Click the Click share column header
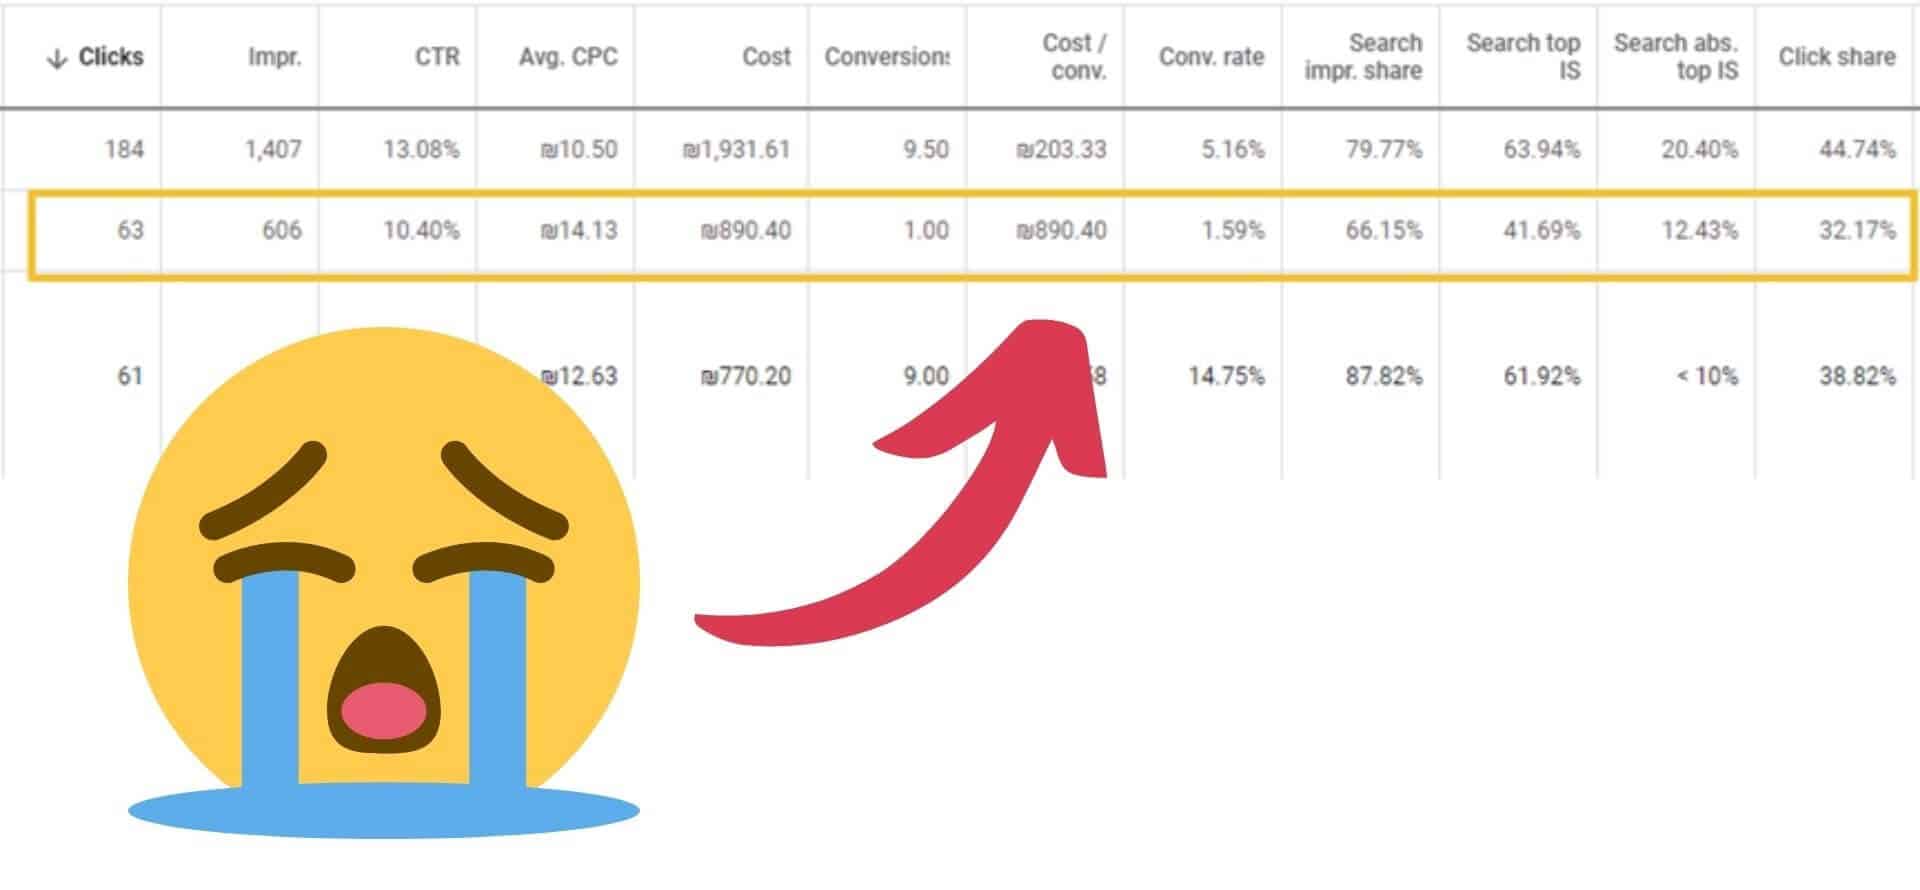The width and height of the screenshot is (1920, 890). tap(1836, 57)
